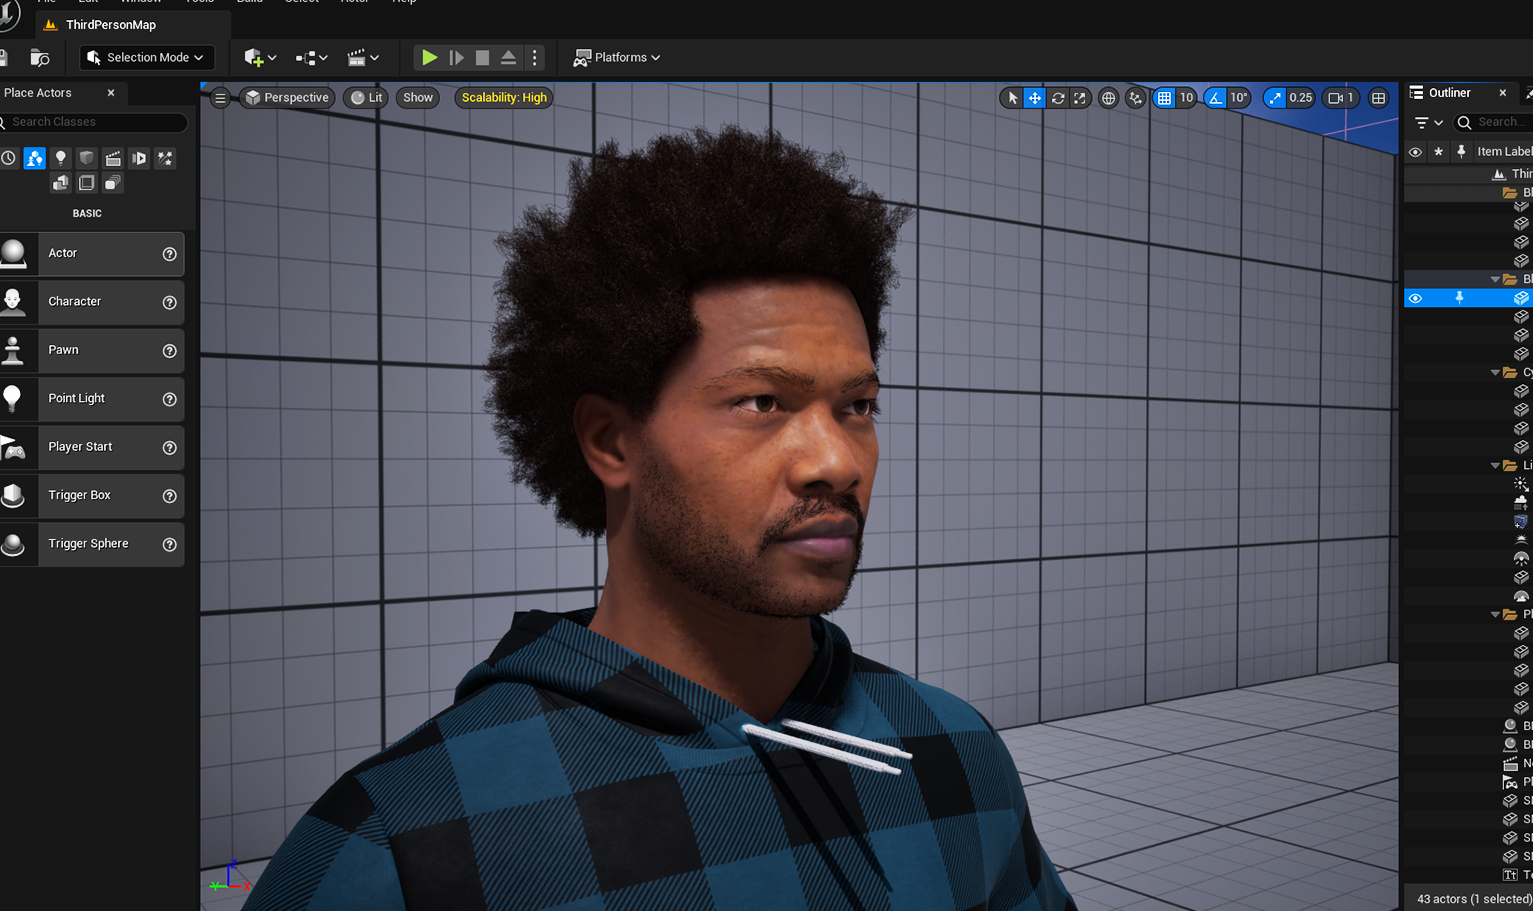Open the Cinematics clapperboard dropdown
1533x911 pixels.
(x=363, y=58)
